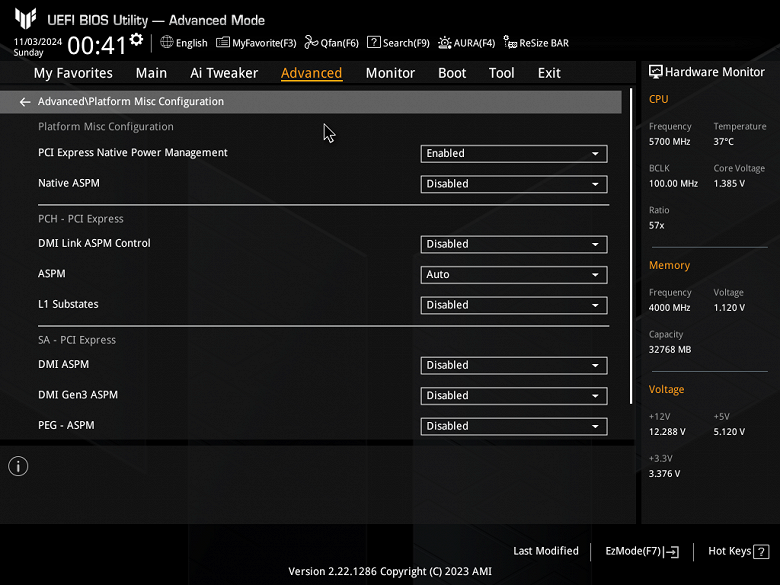The width and height of the screenshot is (780, 585).
Task: Switch to EzMode(F7)
Action: tap(642, 551)
